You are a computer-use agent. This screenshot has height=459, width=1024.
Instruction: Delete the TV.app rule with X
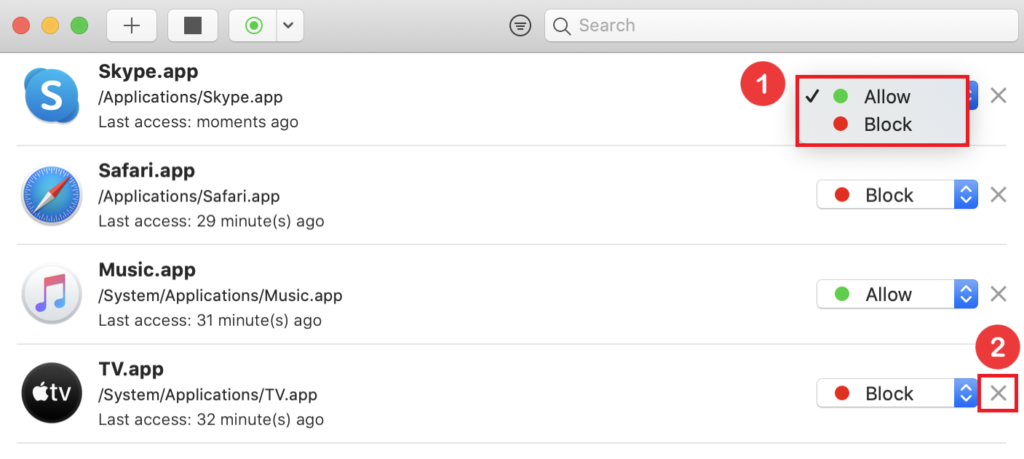point(998,393)
